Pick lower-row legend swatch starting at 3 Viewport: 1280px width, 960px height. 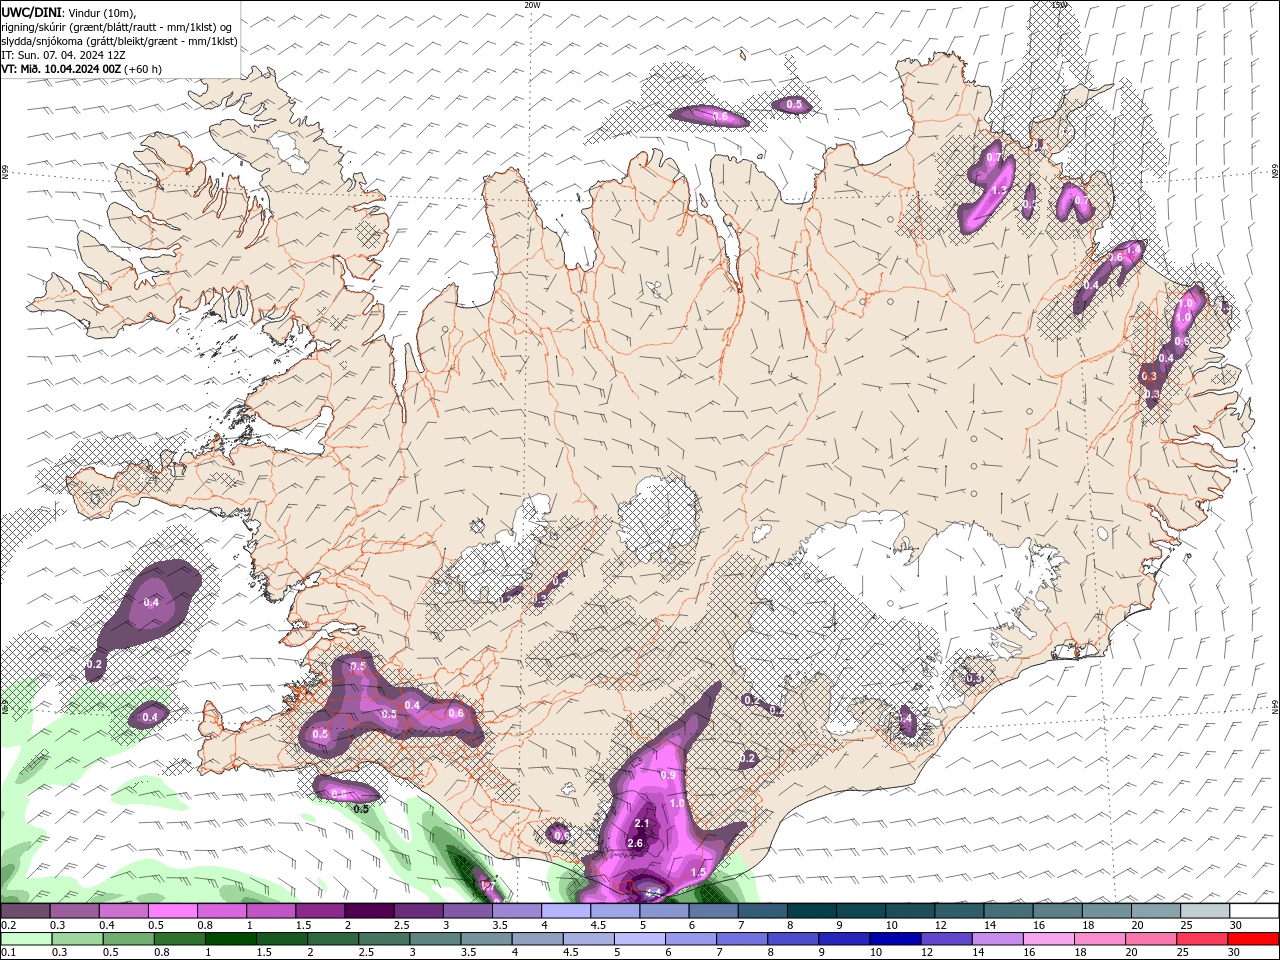tap(436, 939)
